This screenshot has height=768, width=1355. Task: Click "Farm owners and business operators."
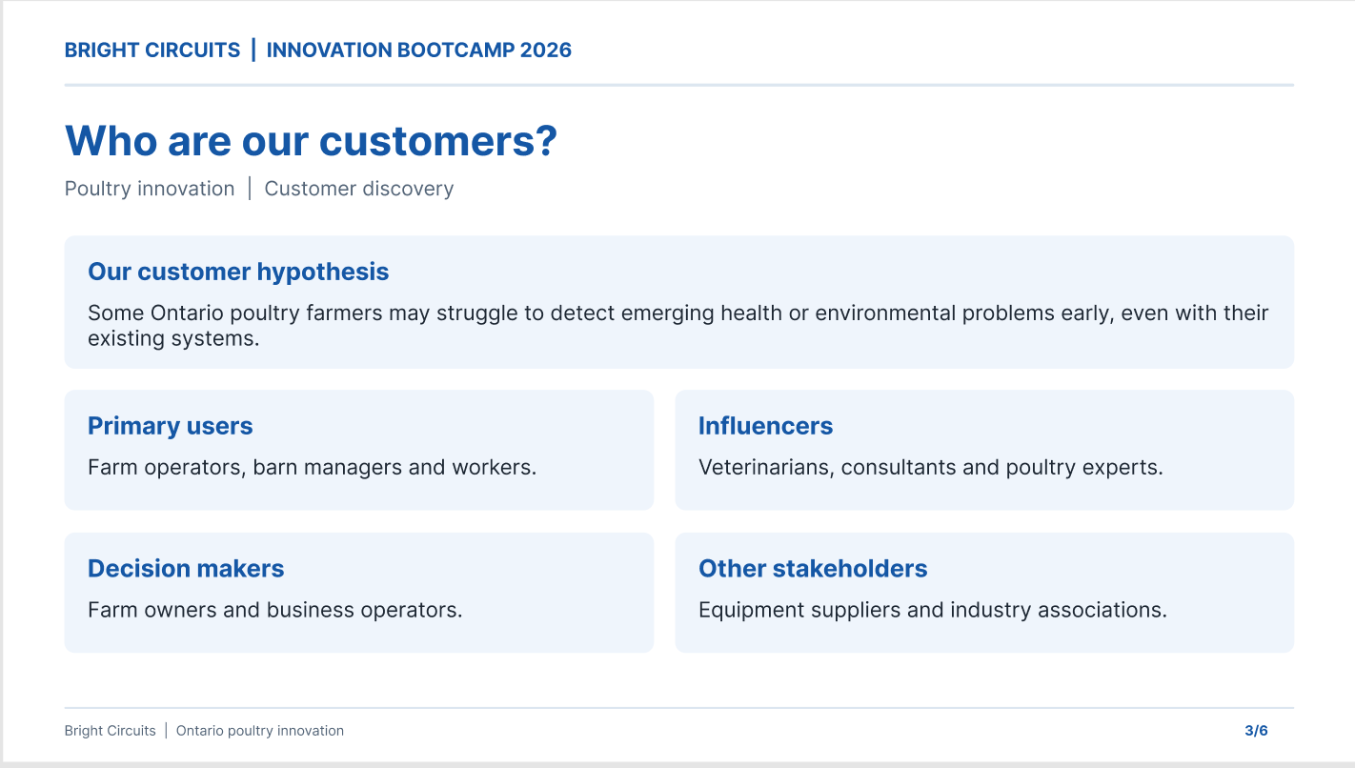pyautogui.click(x=275, y=610)
